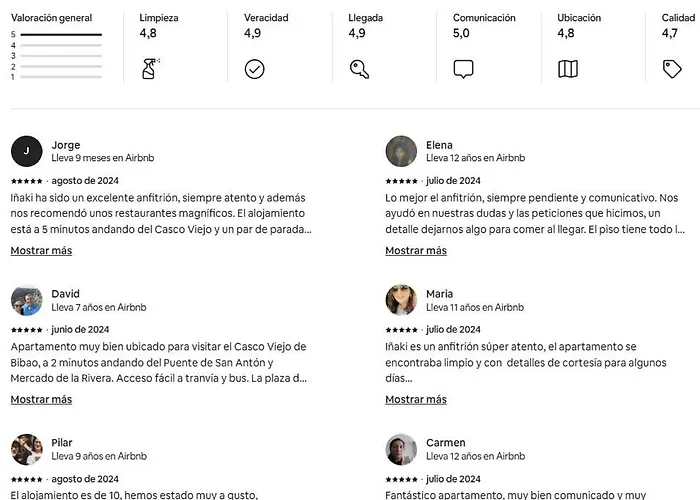Click the Llegada key icon
The height and width of the screenshot is (500, 700).
(359, 69)
